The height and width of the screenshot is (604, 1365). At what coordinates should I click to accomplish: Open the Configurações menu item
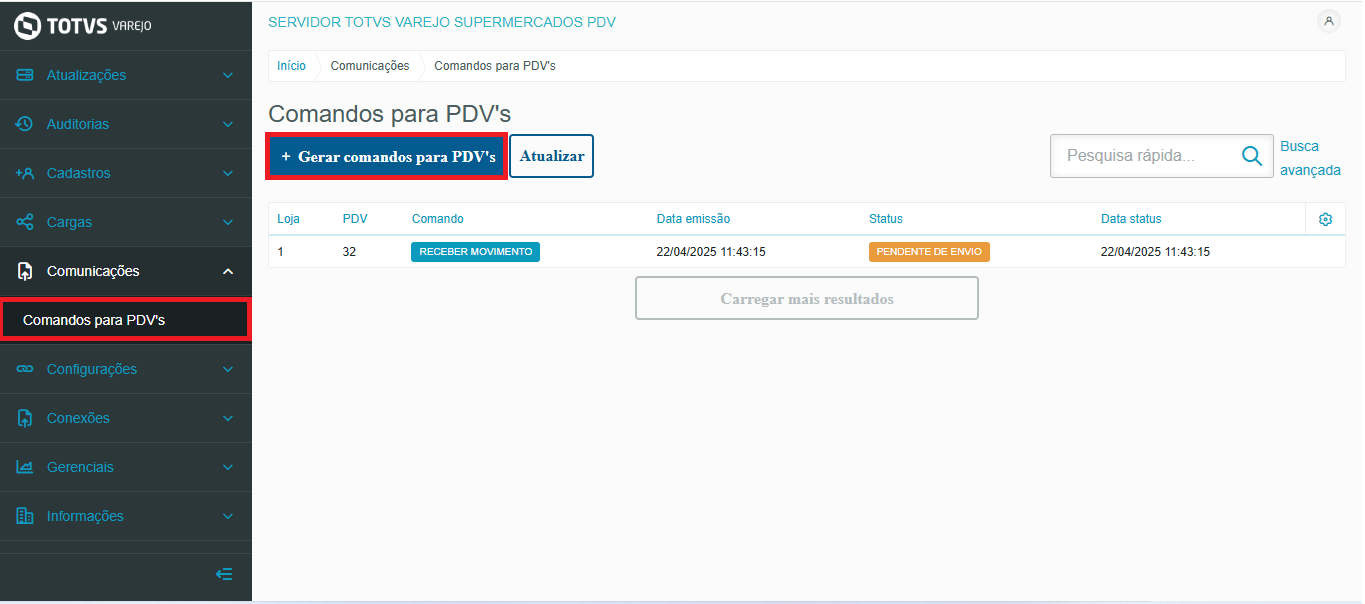point(126,369)
